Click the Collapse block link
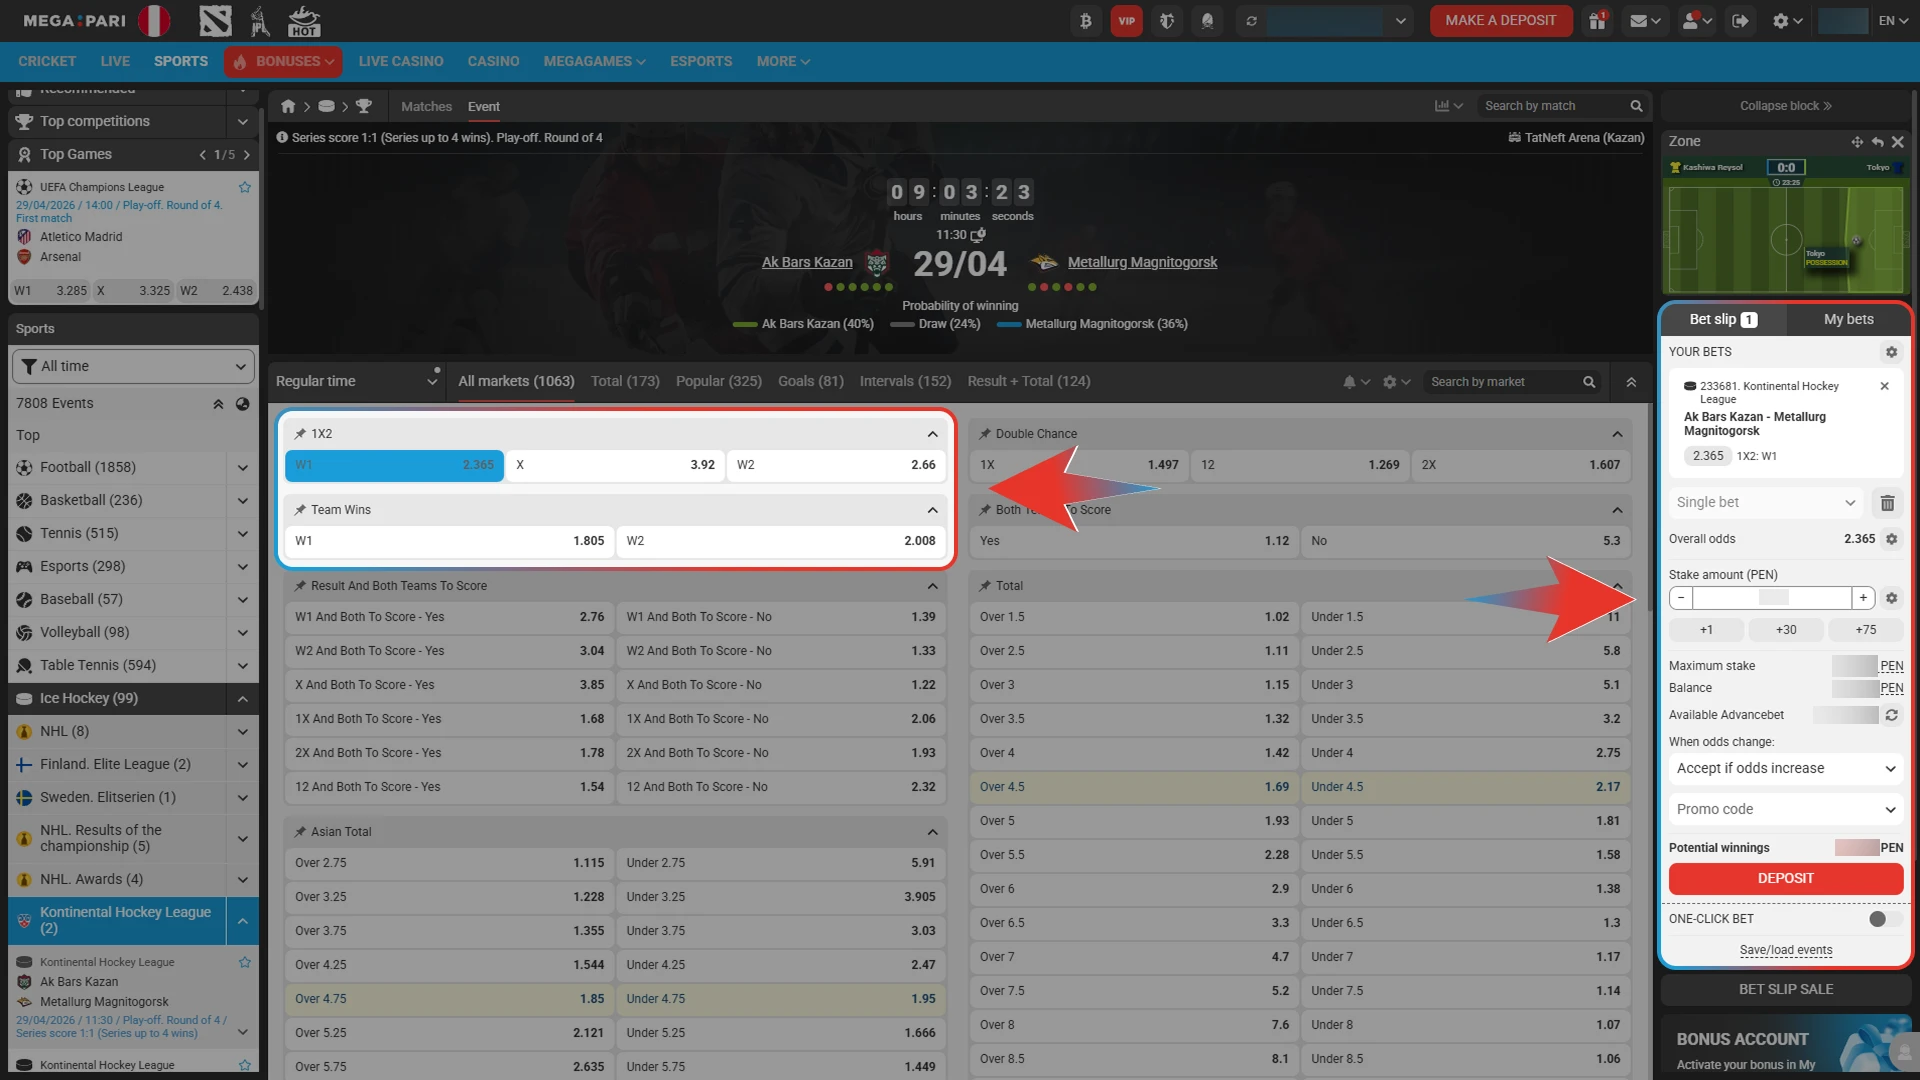The width and height of the screenshot is (1920, 1080). 1786,106
